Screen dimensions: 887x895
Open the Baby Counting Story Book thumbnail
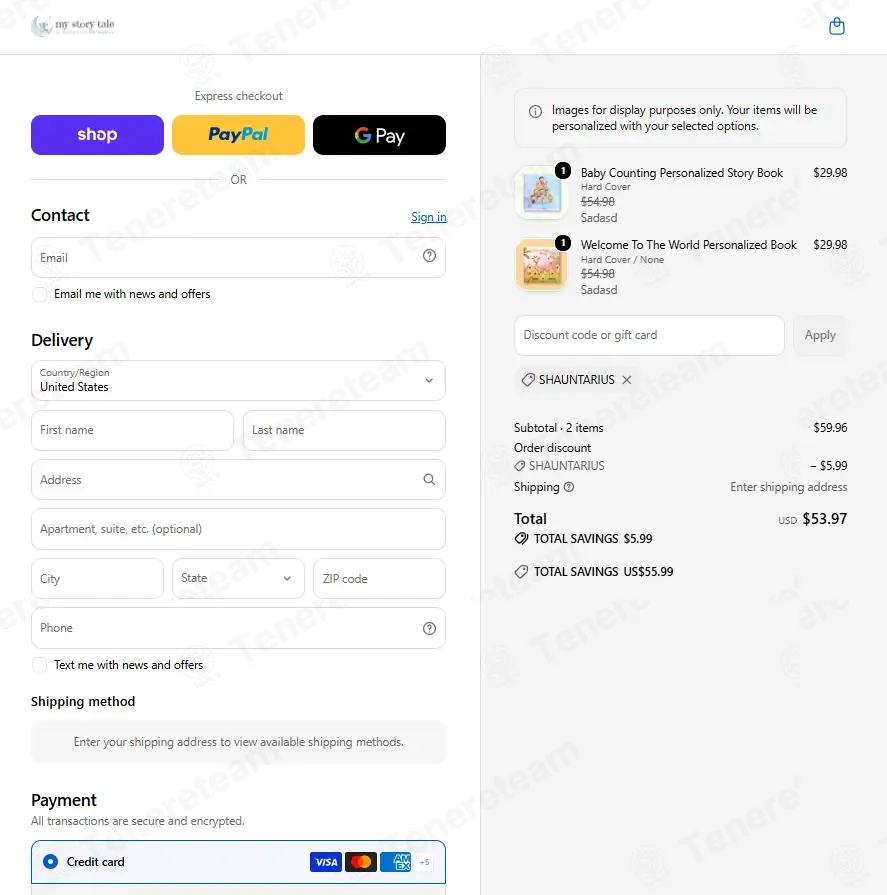(x=541, y=193)
